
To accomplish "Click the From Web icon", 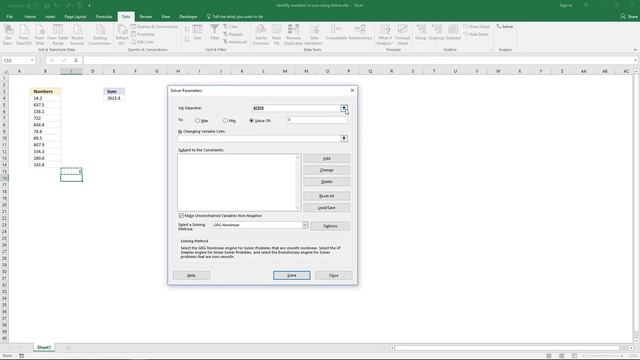I will click(40, 35).
